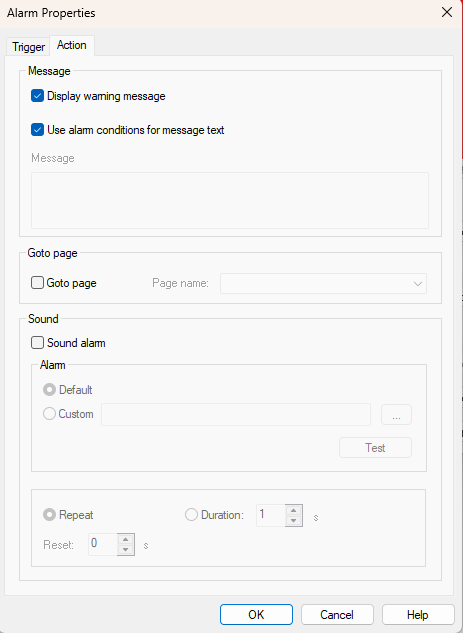This screenshot has height=633, width=463.
Task: Decrease Reset value with down arrow
Action: tap(126, 549)
